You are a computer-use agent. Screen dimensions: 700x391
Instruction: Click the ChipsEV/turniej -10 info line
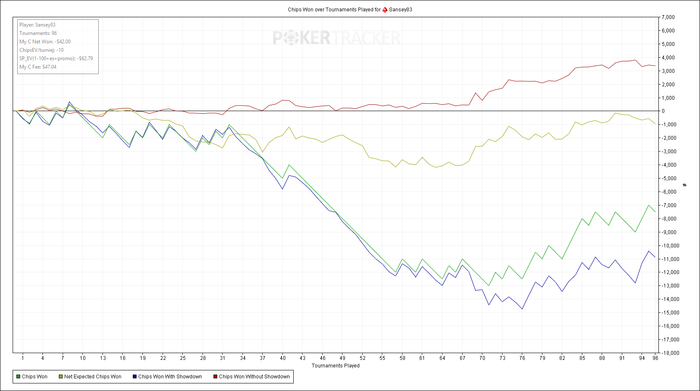[41, 50]
